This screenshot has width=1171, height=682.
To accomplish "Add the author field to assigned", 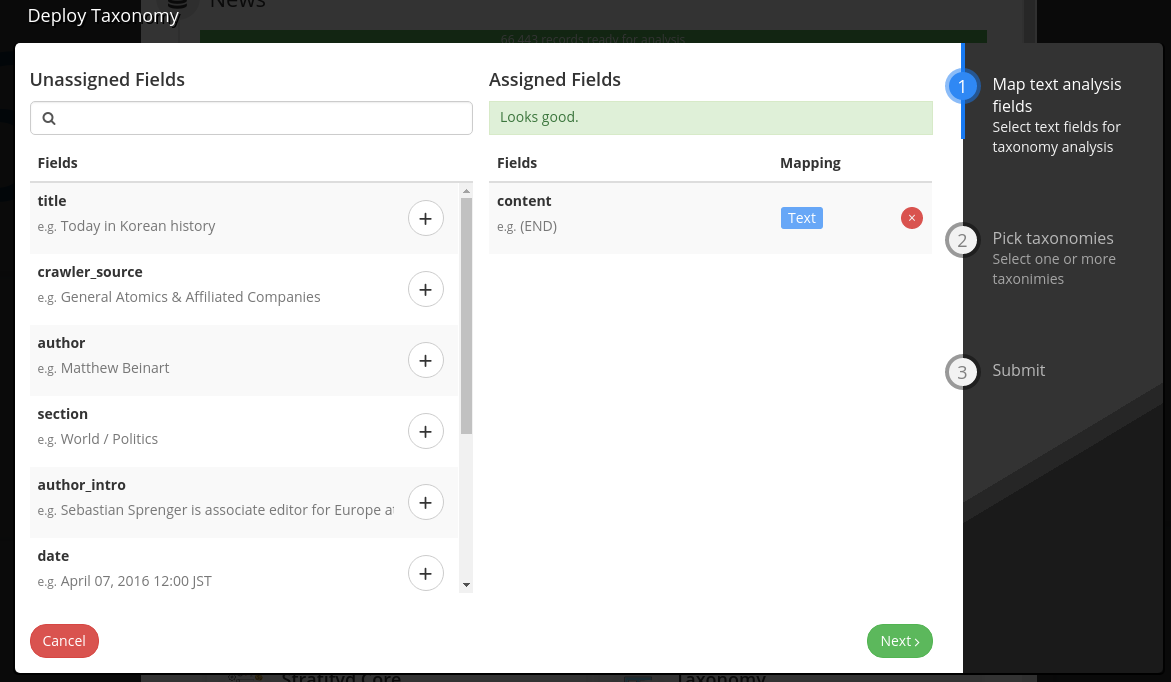I will tap(426, 360).
